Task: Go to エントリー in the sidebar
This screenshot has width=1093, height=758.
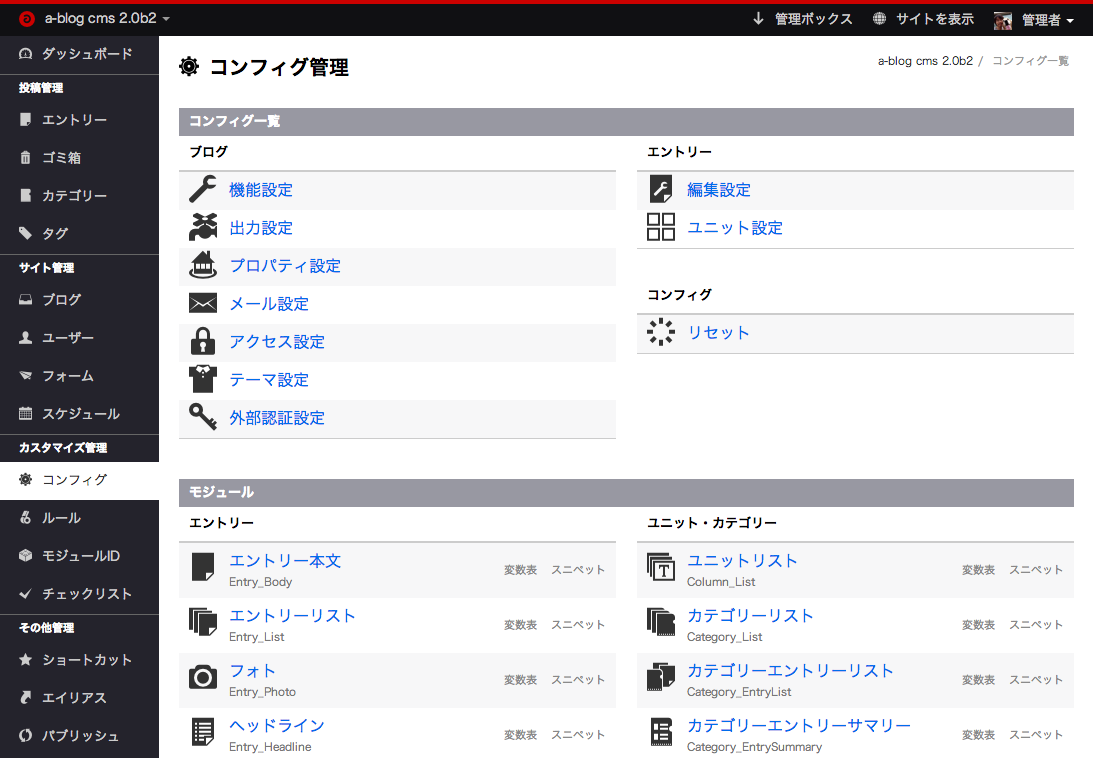Action: click(74, 120)
